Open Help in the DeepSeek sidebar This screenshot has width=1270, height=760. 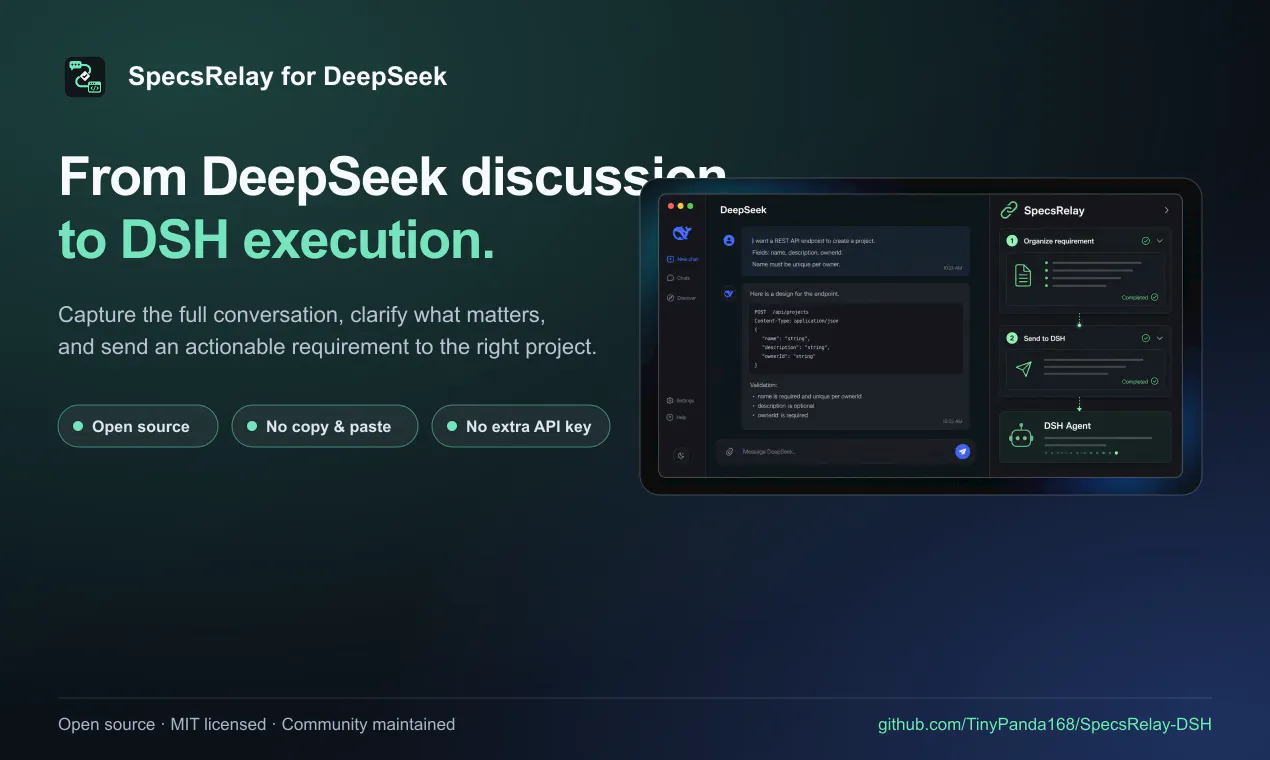pyautogui.click(x=677, y=417)
